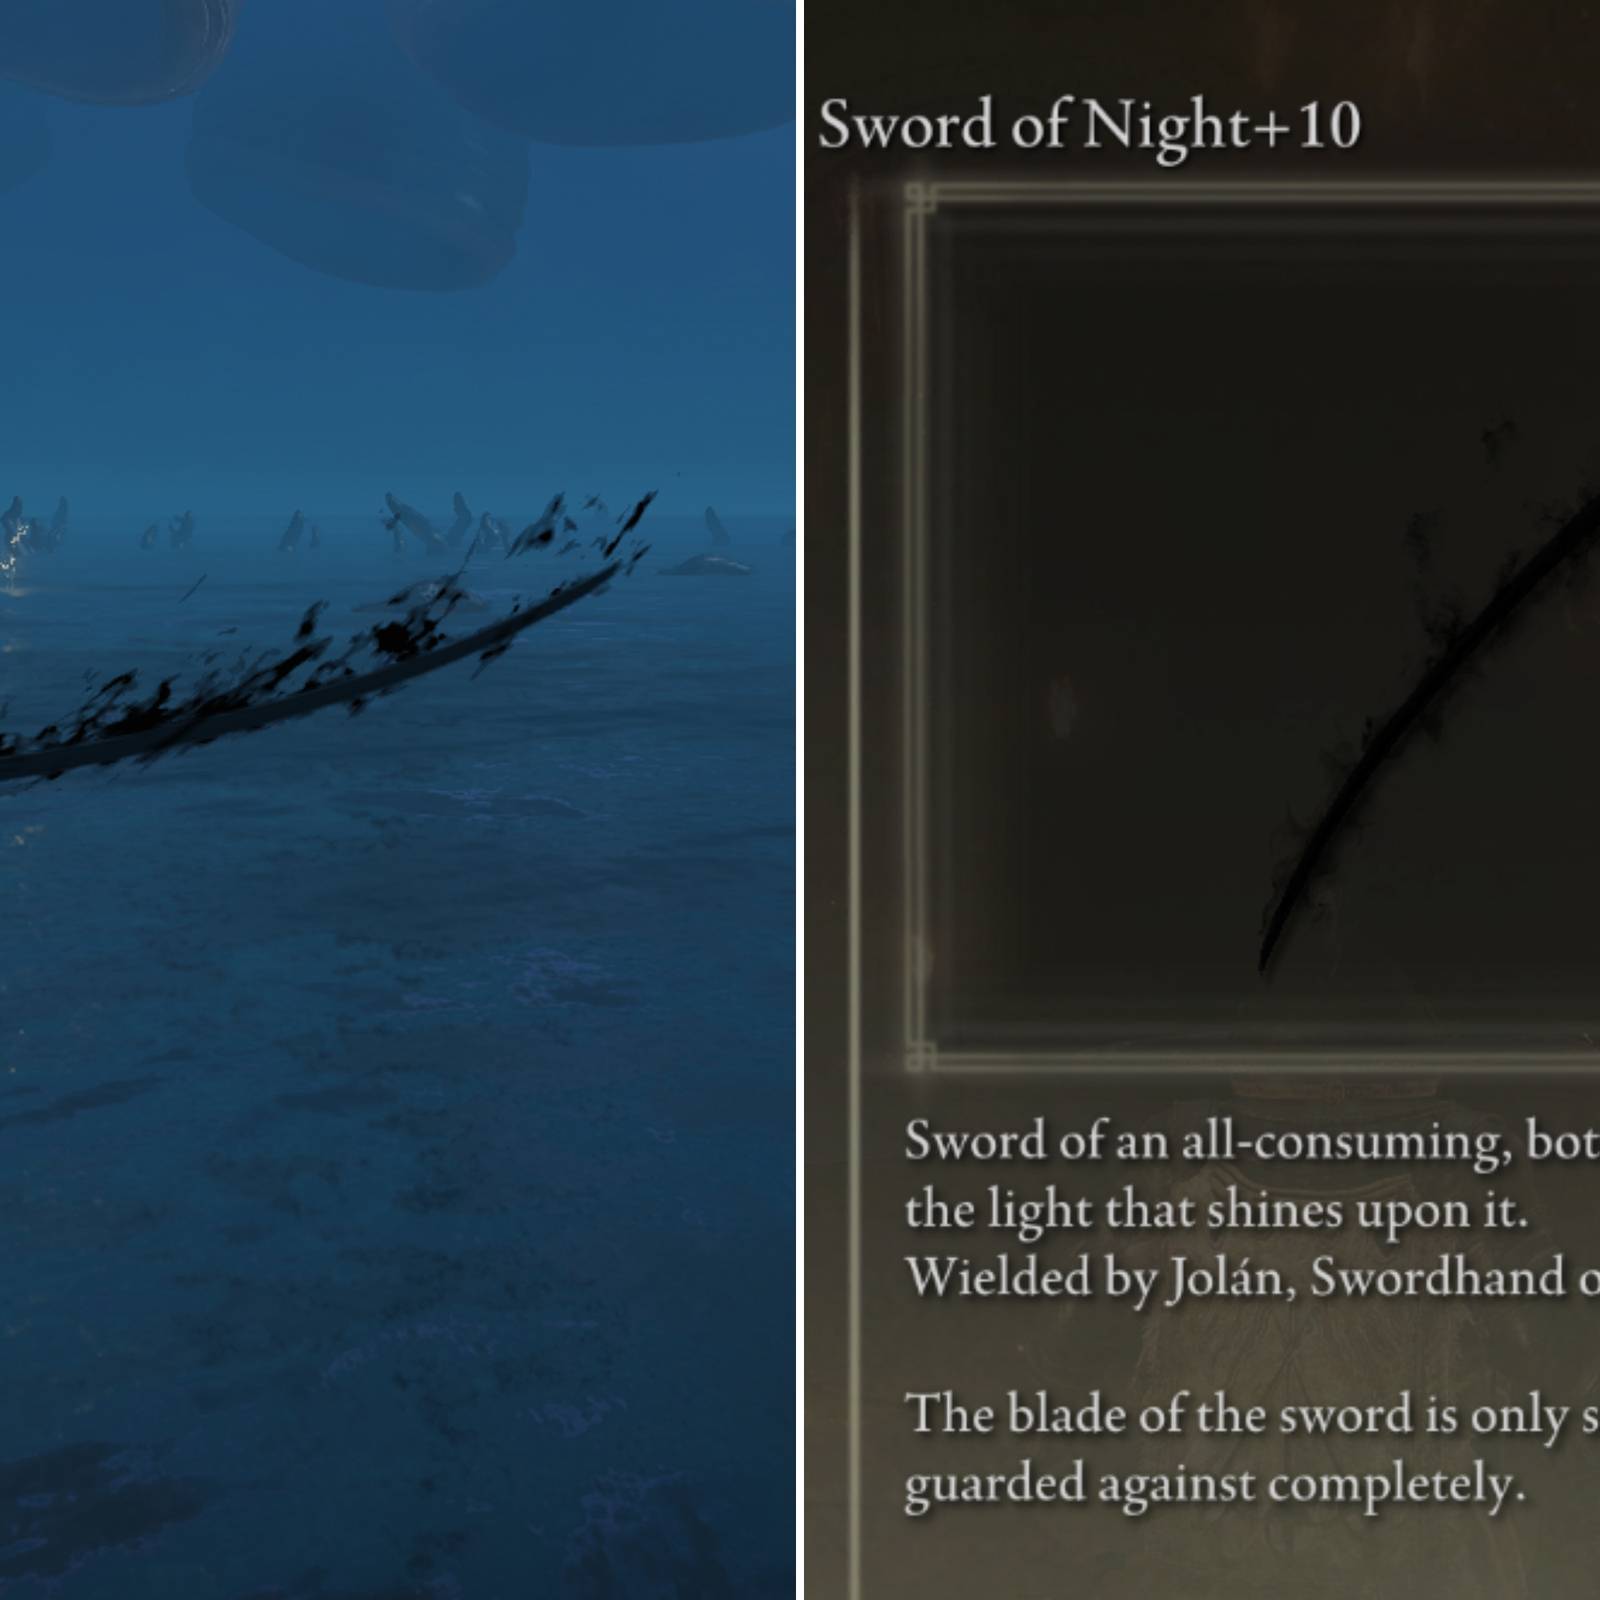Click the top-left corner ornament of preview frame
Image resolution: width=1600 pixels, height=1600 pixels.
919,198
